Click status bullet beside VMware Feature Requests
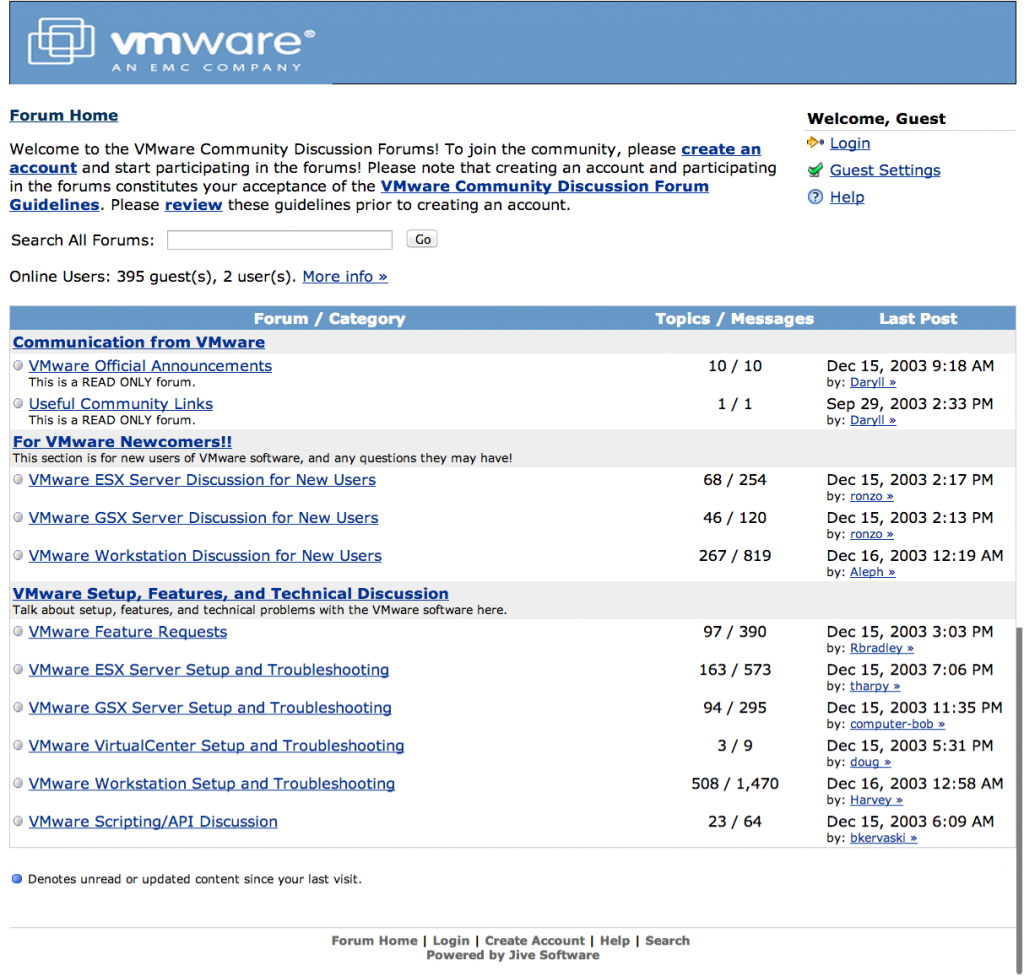 [x=18, y=631]
